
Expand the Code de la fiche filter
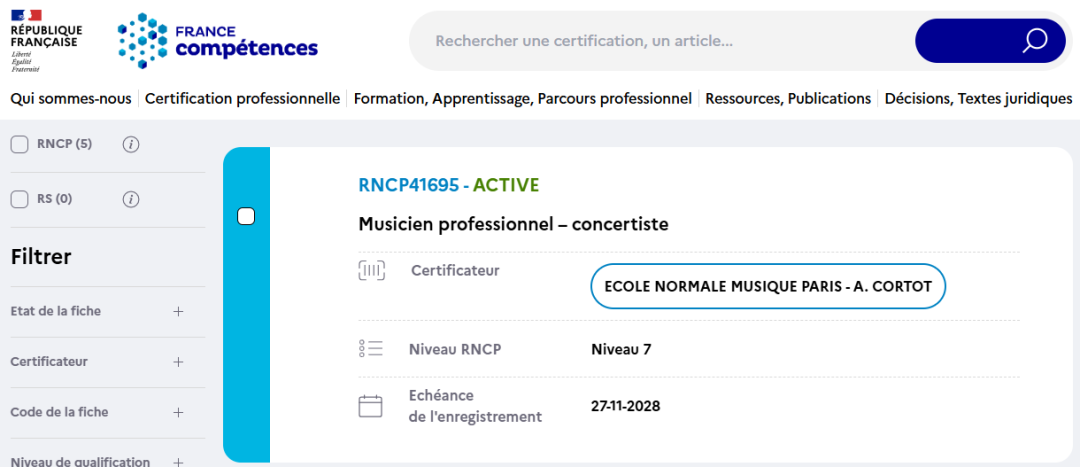click(178, 412)
